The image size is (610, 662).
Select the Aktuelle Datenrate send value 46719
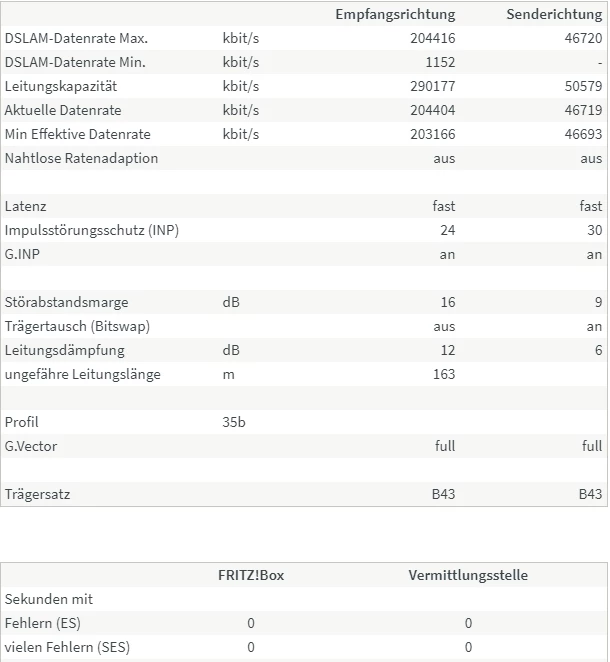point(582,110)
